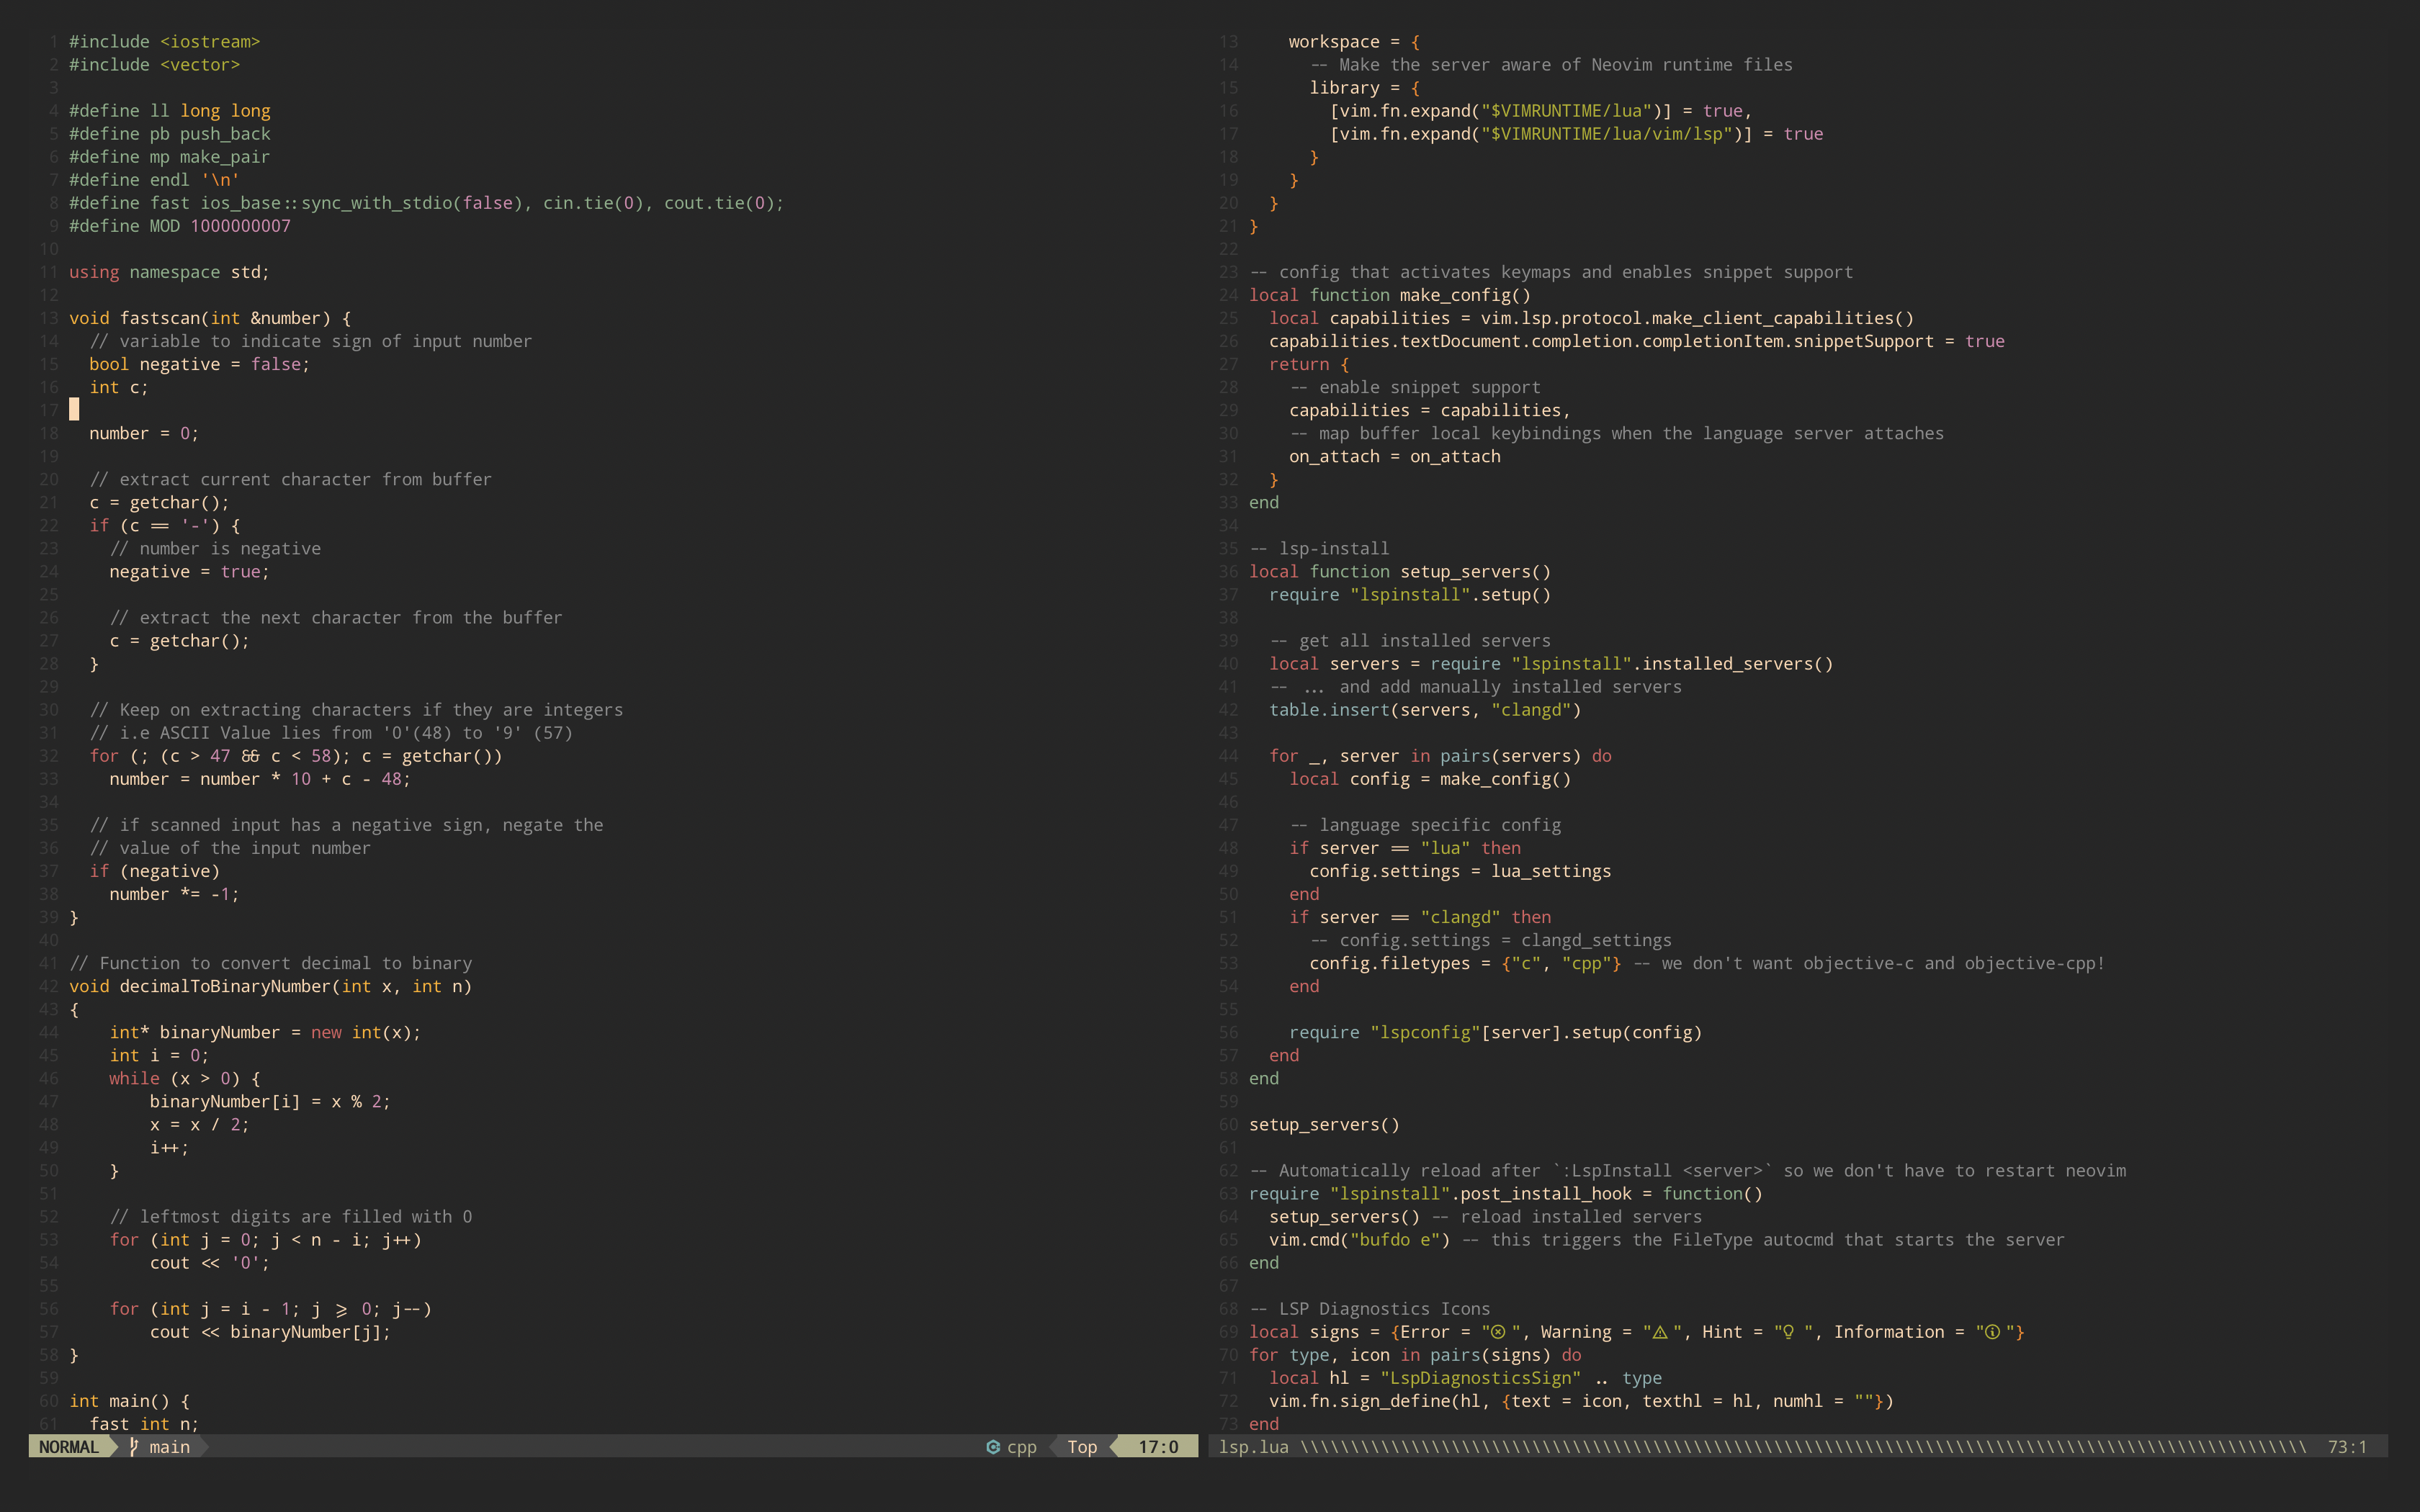
Task: Click line number 60 at int main
Action: [49, 1401]
